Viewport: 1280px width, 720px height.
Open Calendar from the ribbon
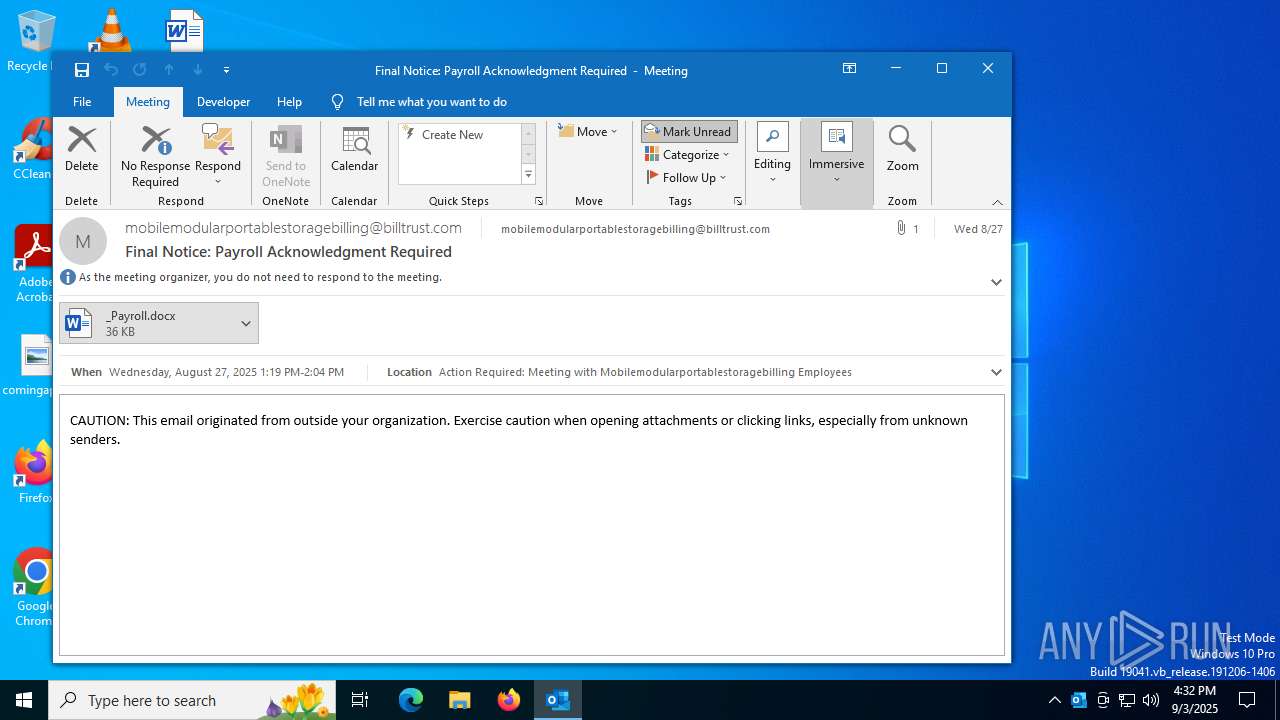[x=354, y=150]
